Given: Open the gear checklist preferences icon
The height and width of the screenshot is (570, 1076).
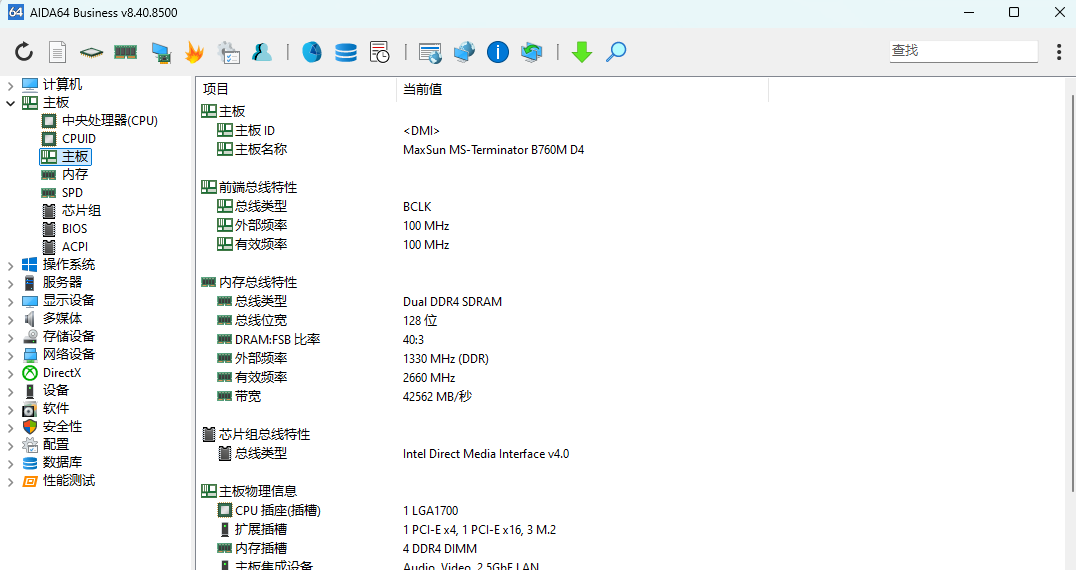Looking at the screenshot, I should coord(229,52).
